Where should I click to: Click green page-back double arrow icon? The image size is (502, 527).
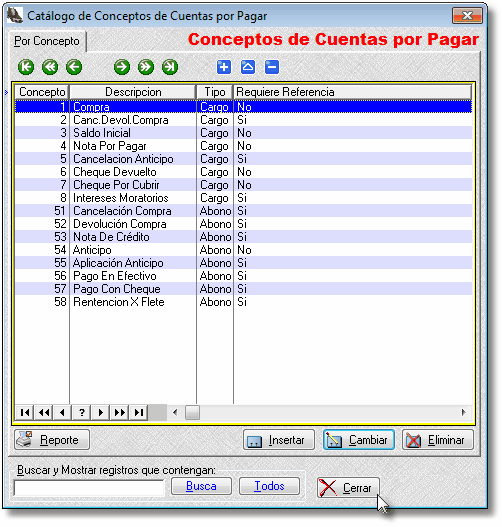coord(50,67)
